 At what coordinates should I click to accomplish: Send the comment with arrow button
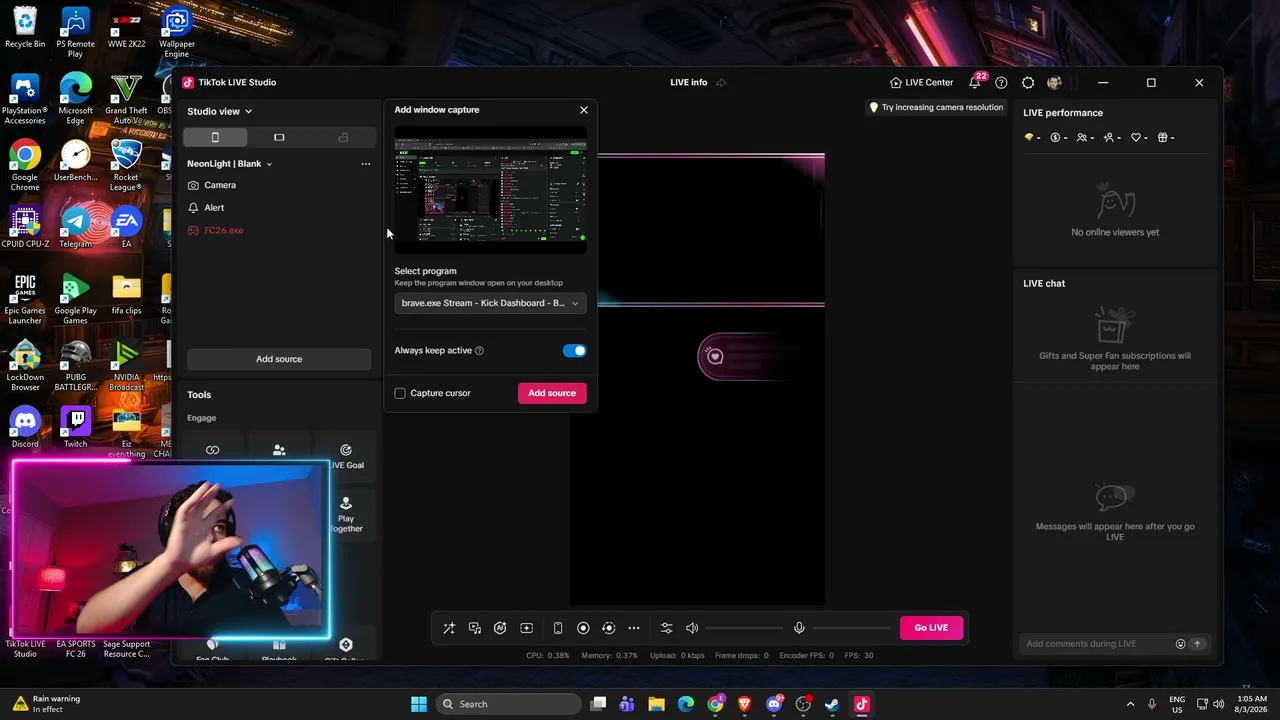pyautogui.click(x=1197, y=644)
